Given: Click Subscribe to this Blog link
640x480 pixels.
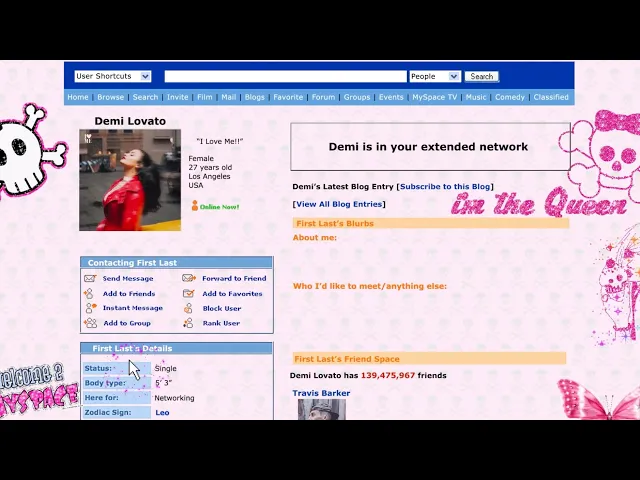Looking at the screenshot, I should click(x=445, y=187).
